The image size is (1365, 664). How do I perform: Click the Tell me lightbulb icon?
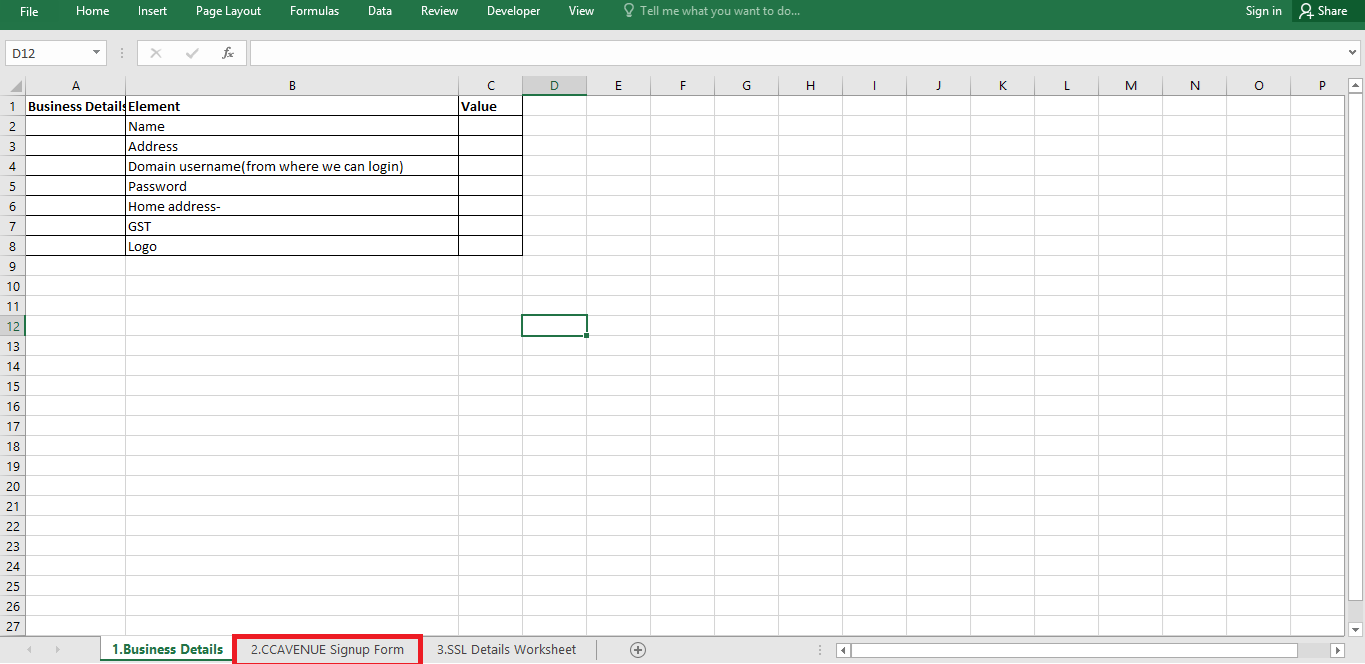[628, 11]
